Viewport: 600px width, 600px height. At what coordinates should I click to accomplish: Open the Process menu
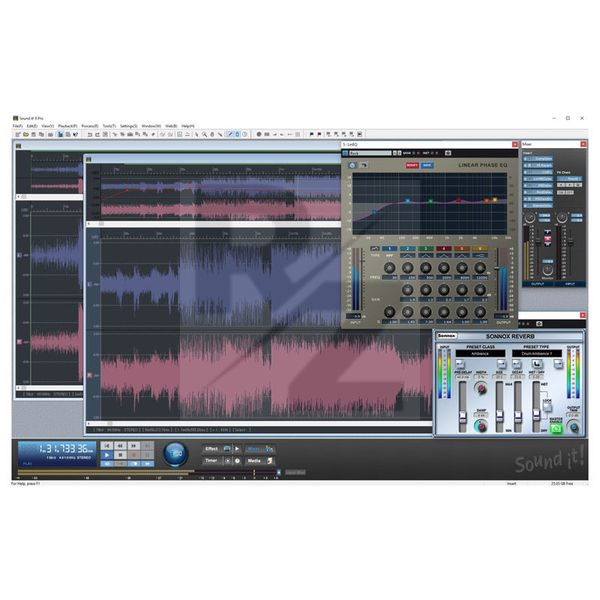(x=90, y=126)
